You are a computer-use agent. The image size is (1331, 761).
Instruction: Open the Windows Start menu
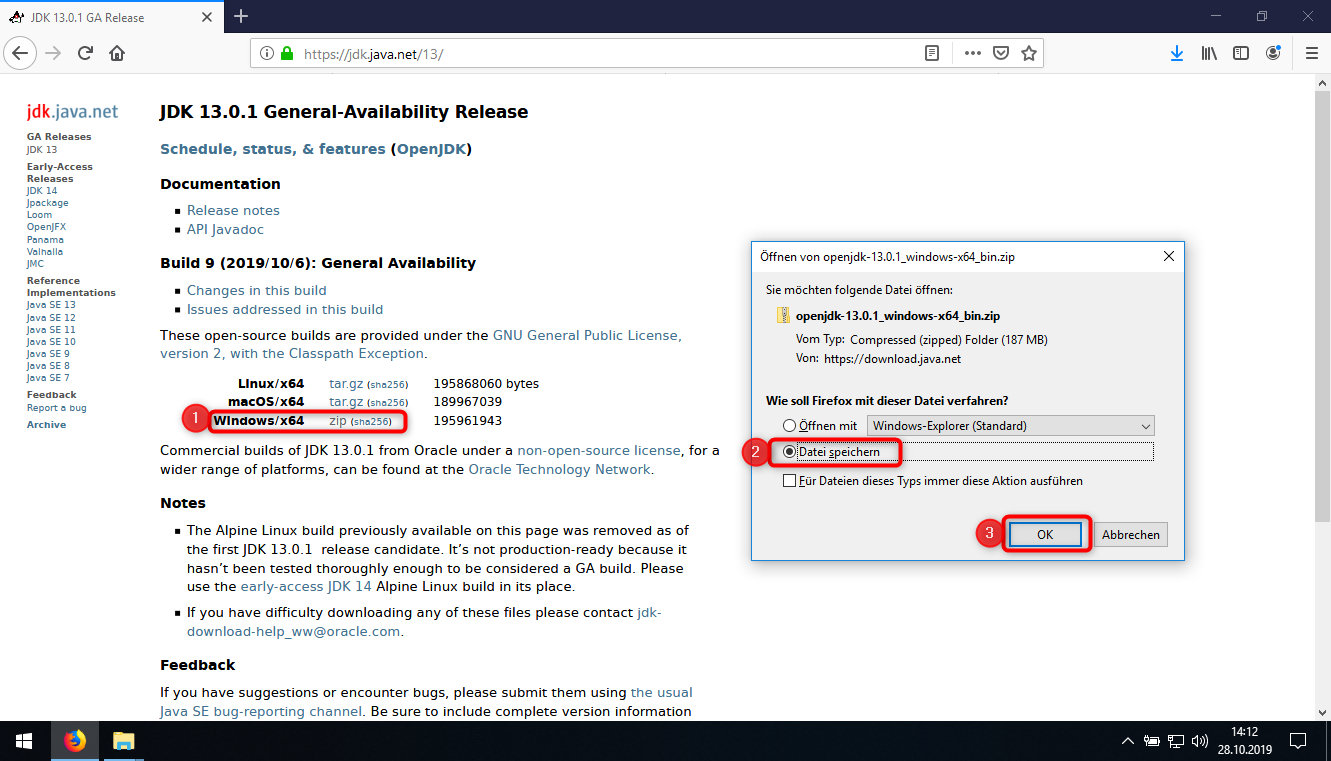pos(24,741)
